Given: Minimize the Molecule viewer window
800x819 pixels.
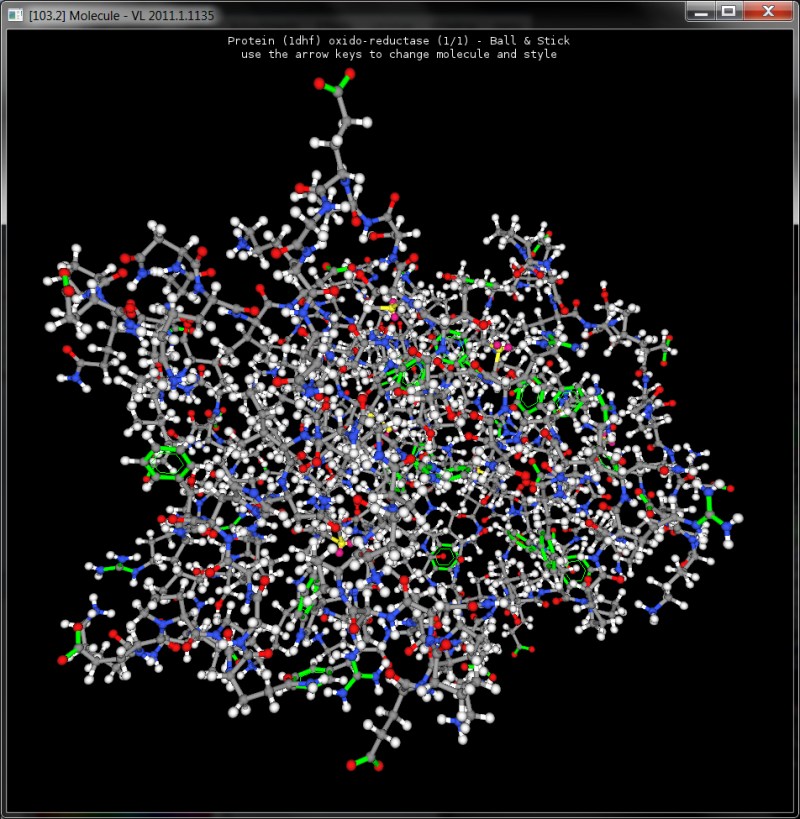Looking at the screenshot, I should [x=700, y=11].
